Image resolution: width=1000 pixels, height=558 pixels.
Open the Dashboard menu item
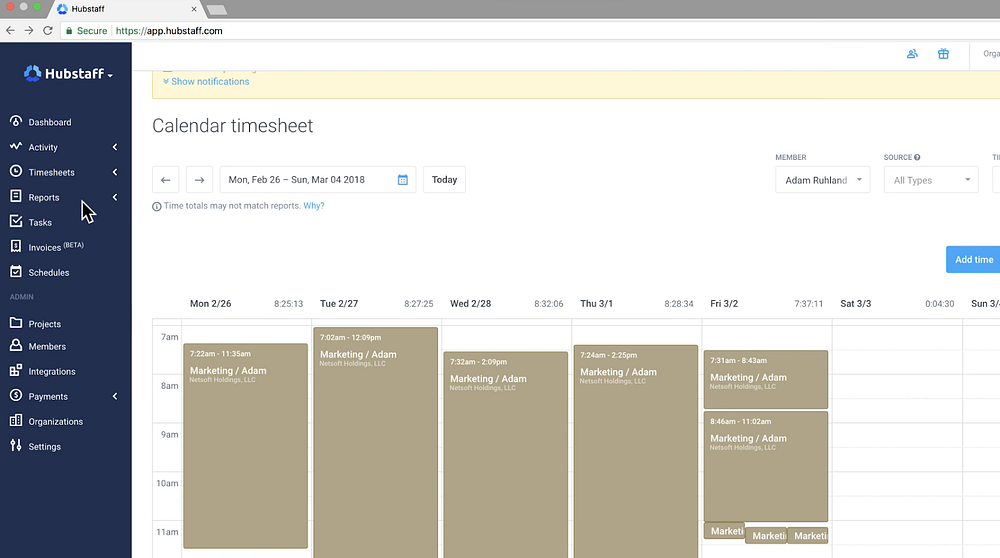pos(50,122)
